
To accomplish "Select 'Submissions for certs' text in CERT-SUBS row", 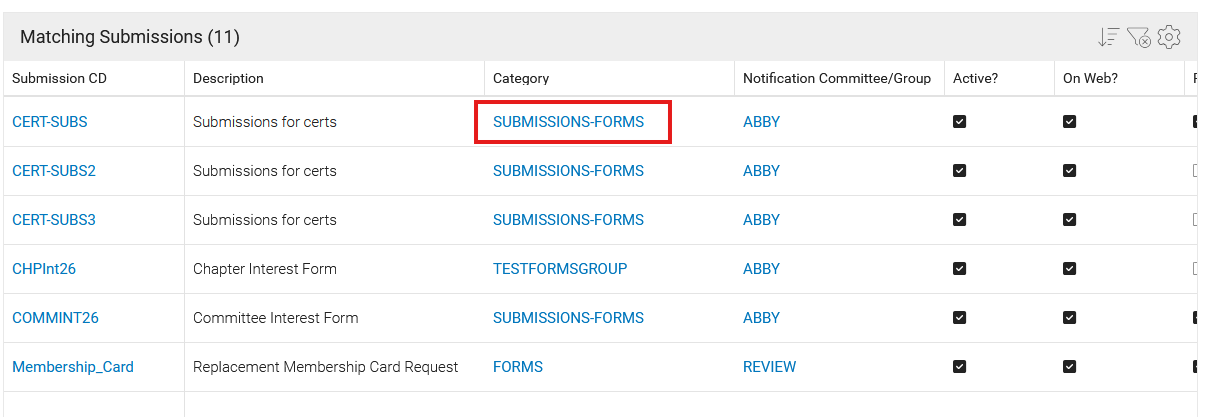I will 265,122.
